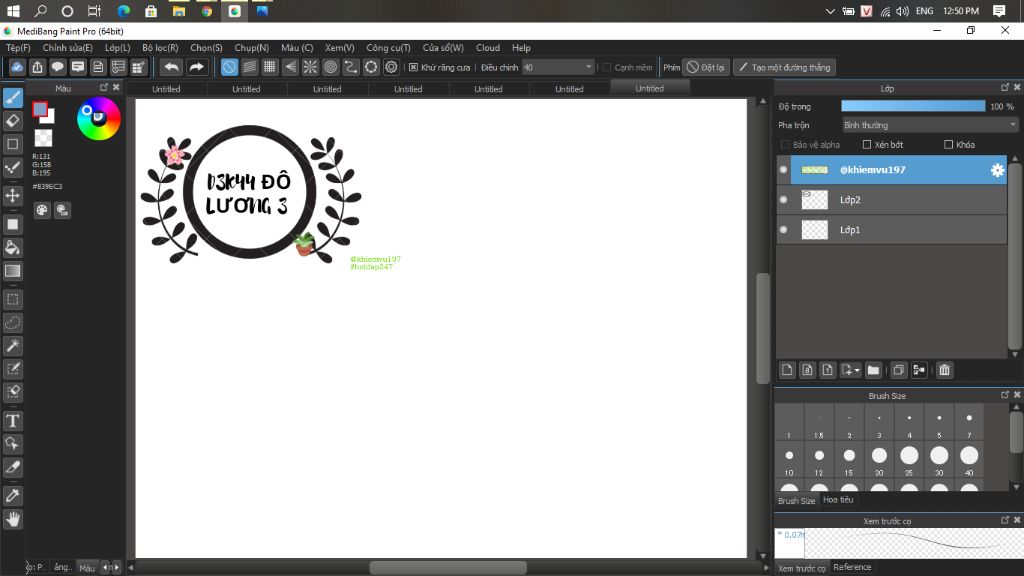Enable crisscross grid snap guide
Viewport: 1024px width, 576px height.
(270, 67)
